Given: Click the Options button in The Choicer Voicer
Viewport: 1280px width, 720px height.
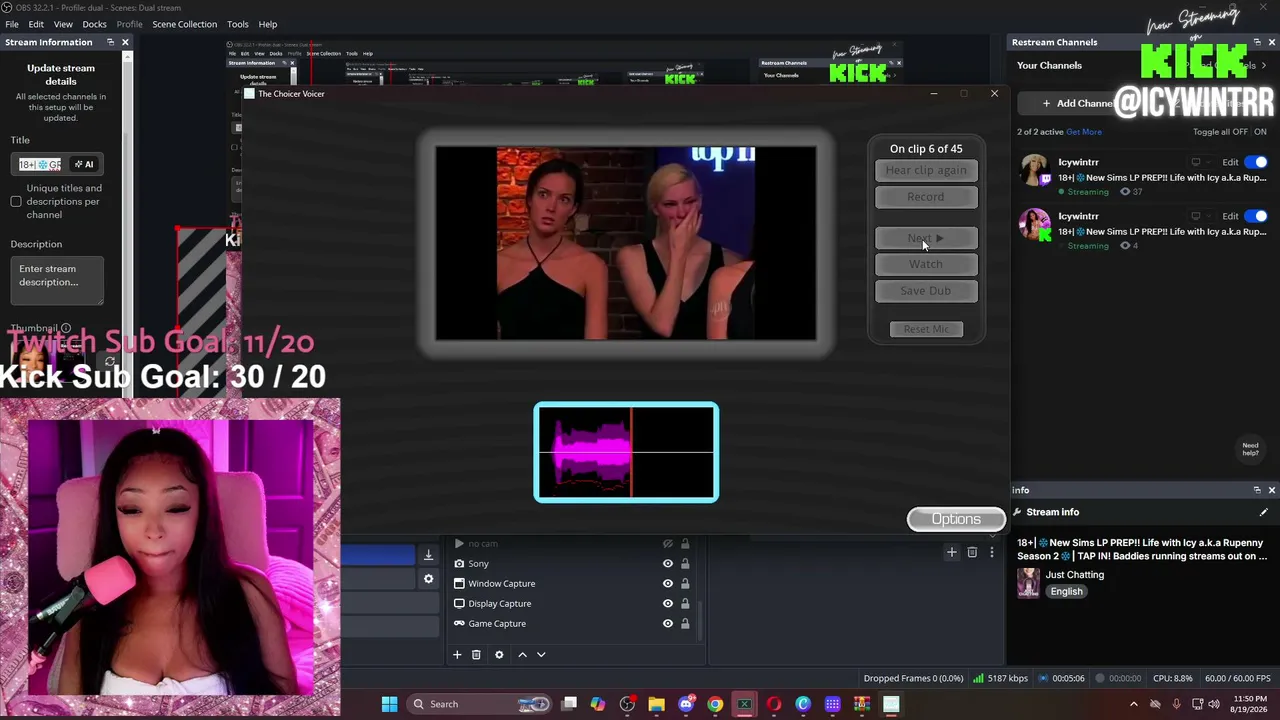Looking at the screenshot, I should (x=956, y=519).
